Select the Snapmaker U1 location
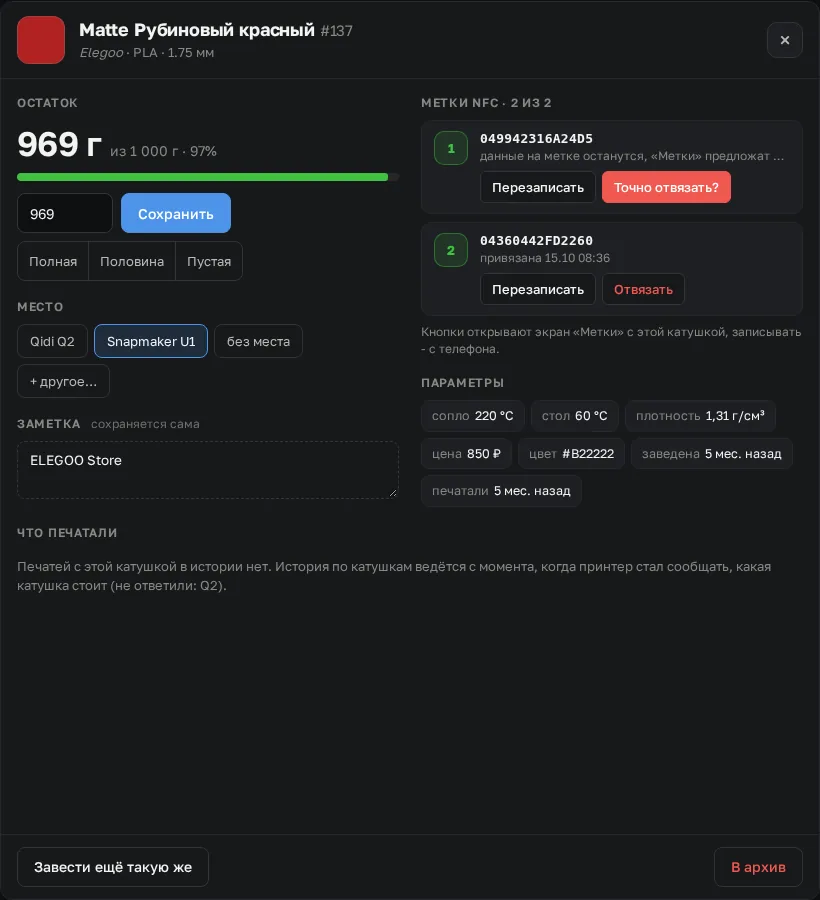Viewport: 820px width, 900px height. [x=151, y=342]
